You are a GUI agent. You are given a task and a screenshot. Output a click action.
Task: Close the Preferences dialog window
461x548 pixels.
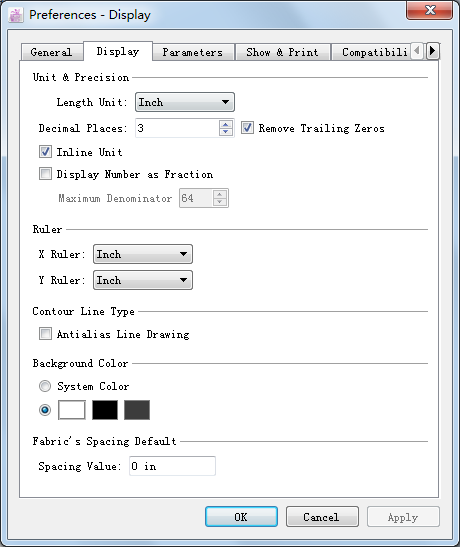click(430, 10)
